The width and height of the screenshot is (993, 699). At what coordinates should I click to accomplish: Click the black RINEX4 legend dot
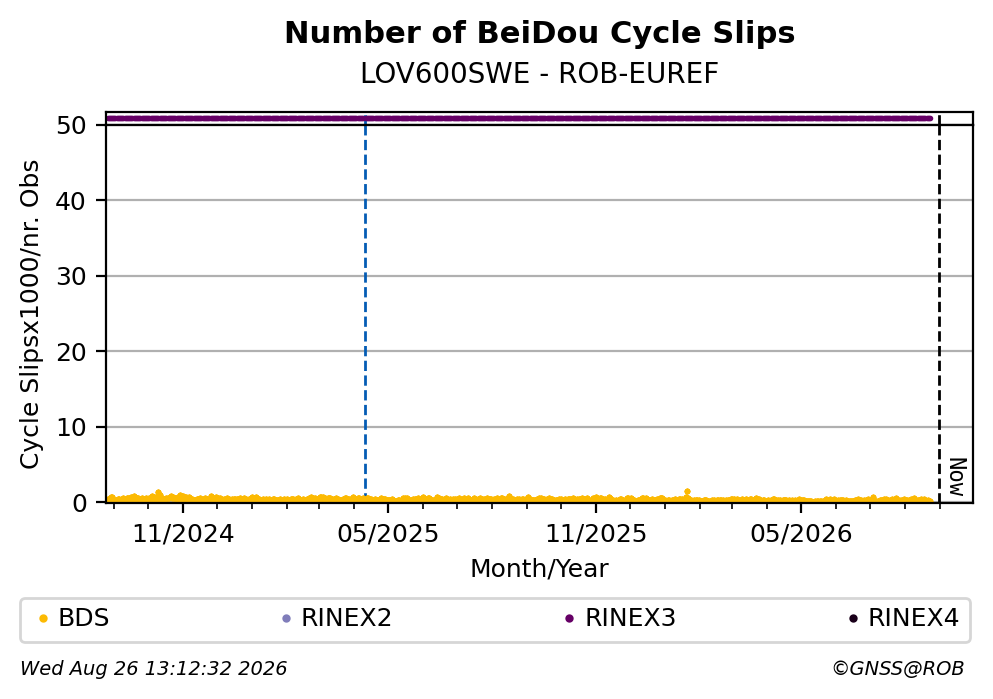point(853,619)
